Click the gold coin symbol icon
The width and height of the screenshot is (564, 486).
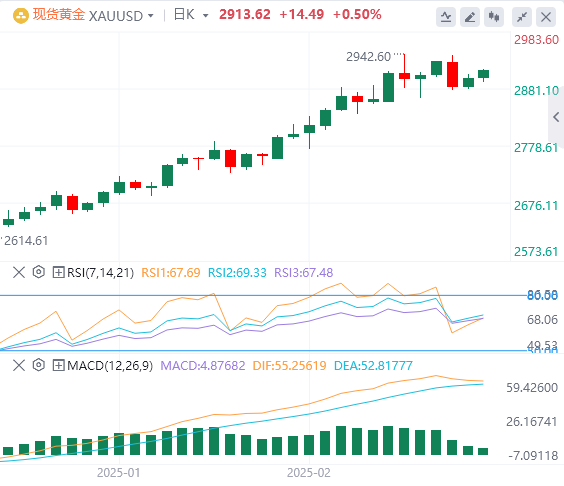[21, 16]
